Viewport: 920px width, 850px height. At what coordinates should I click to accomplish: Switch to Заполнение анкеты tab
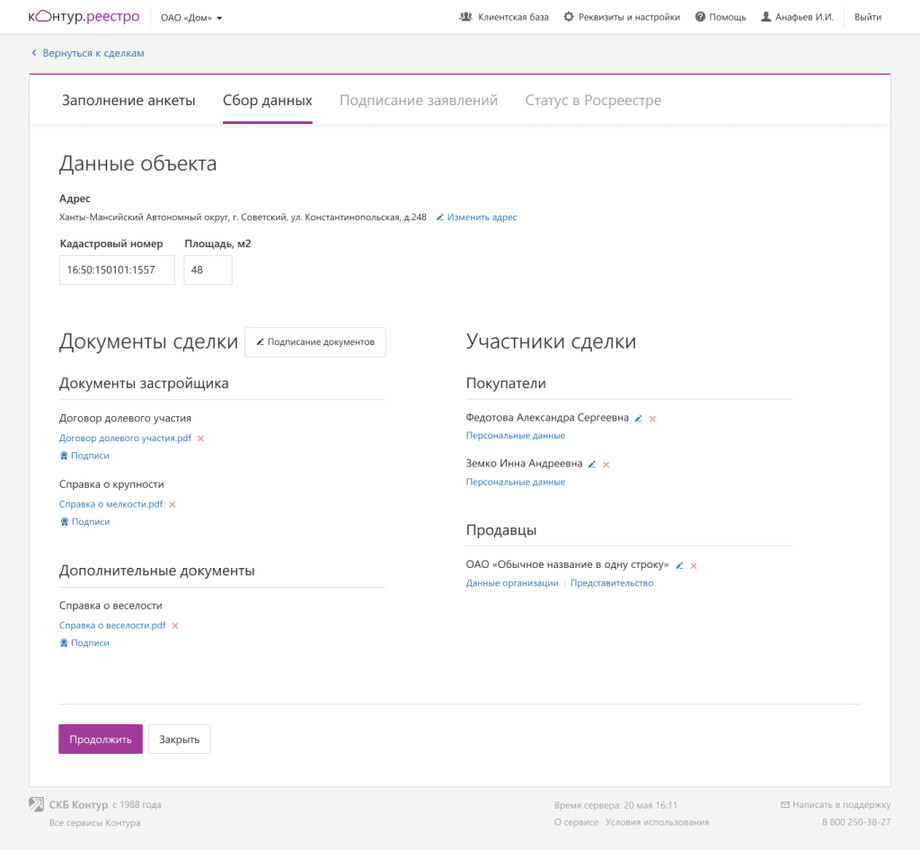point(128,100)
